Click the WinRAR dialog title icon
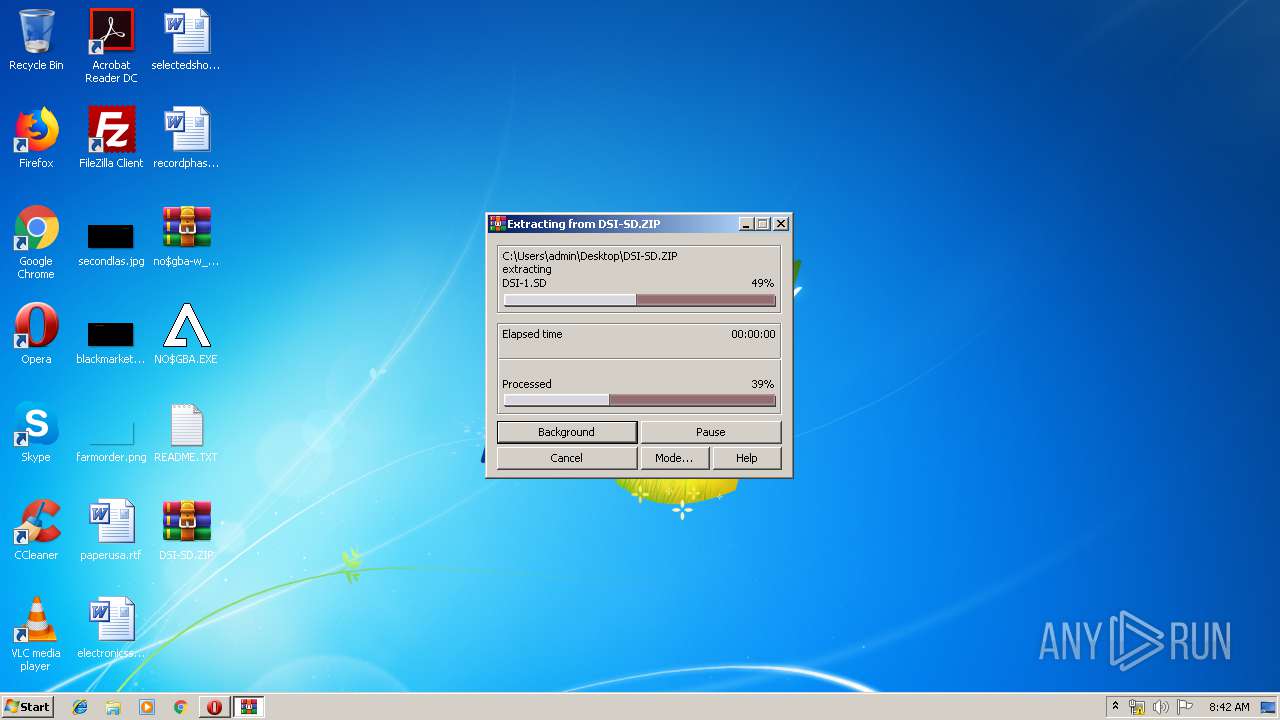1280x720 pixels. 497,224
